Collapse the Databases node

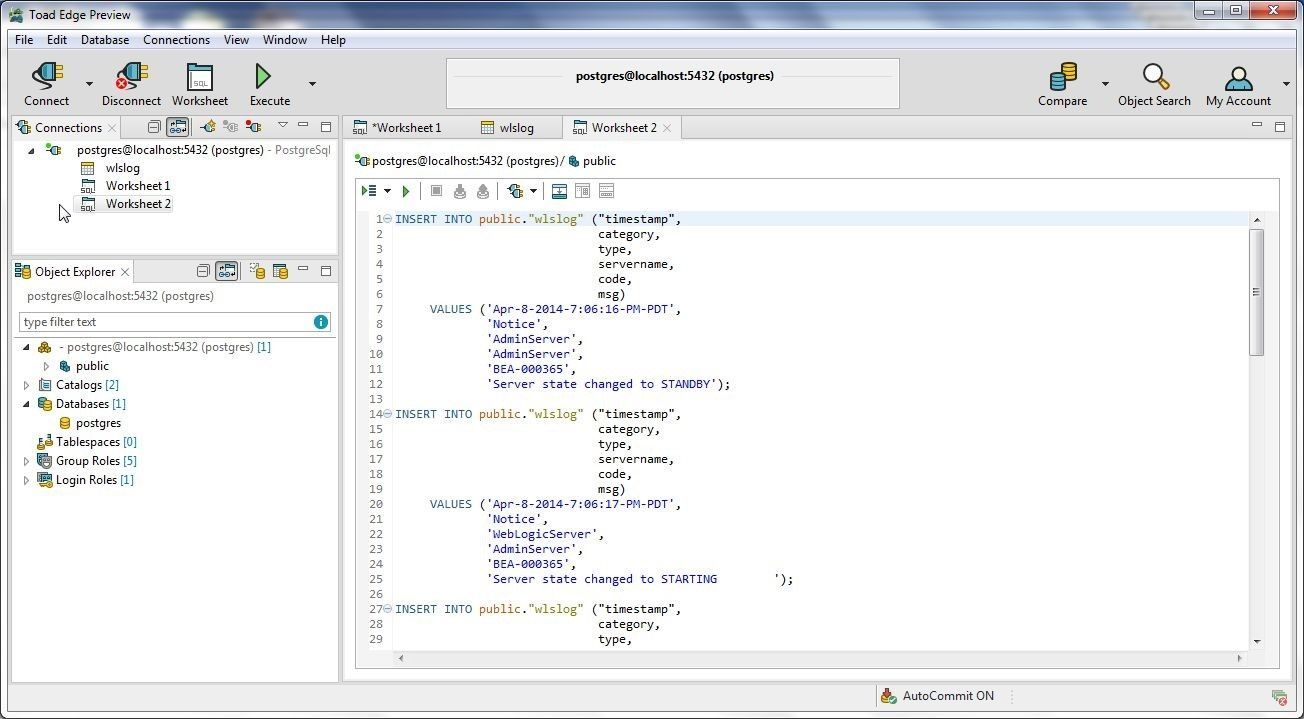[x=27, y=404]
